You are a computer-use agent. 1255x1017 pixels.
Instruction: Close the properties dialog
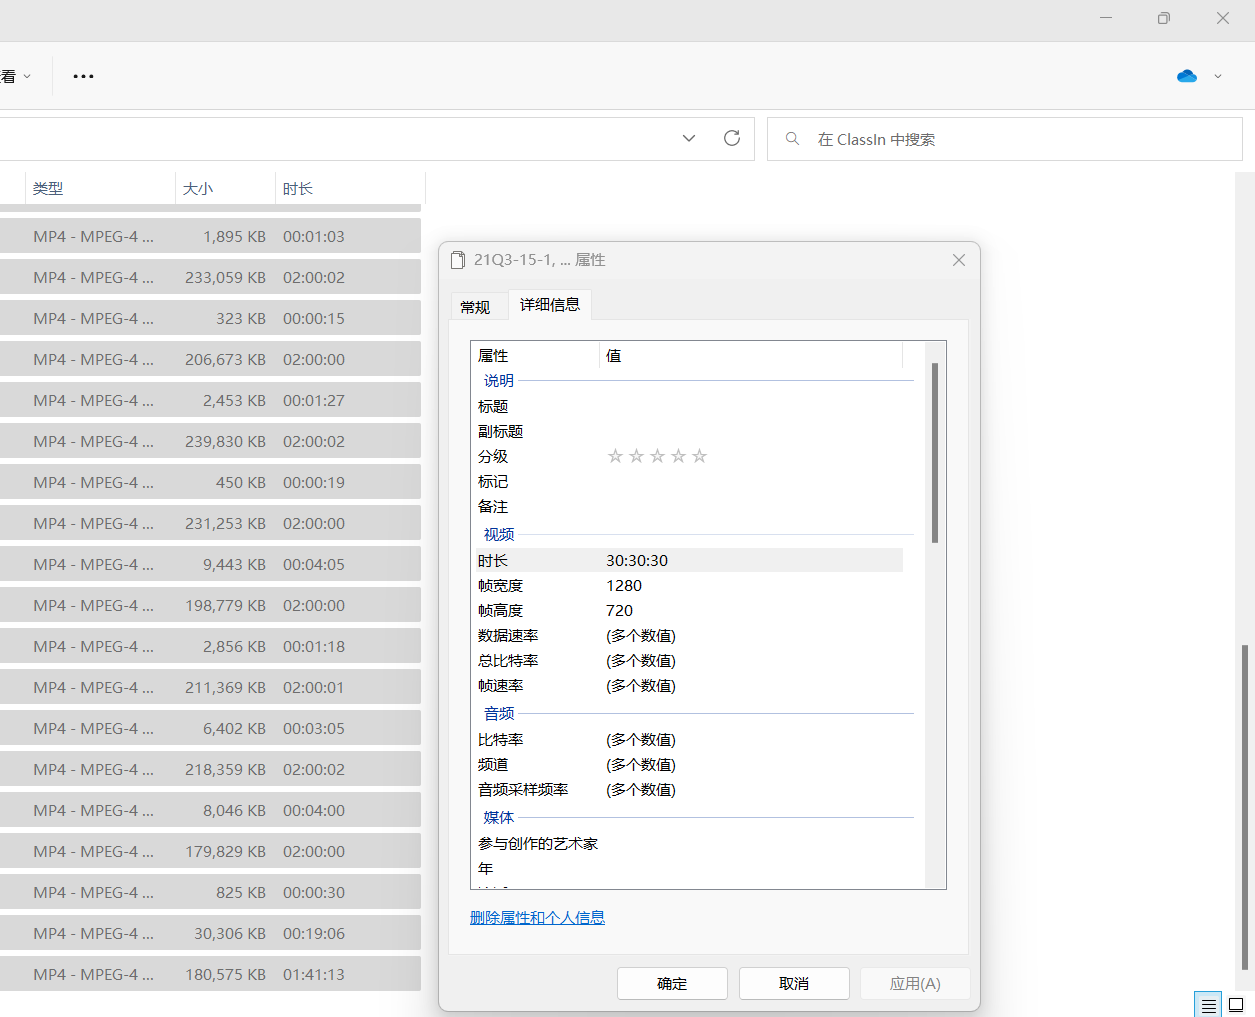point(958,260)
